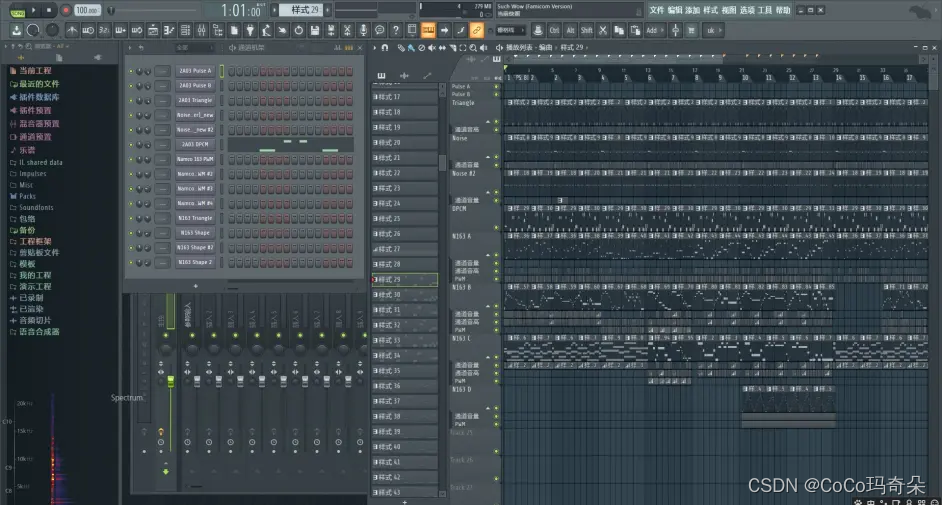
Task: Toggle the playlist magnet snap icon
Action: (385, 47)
